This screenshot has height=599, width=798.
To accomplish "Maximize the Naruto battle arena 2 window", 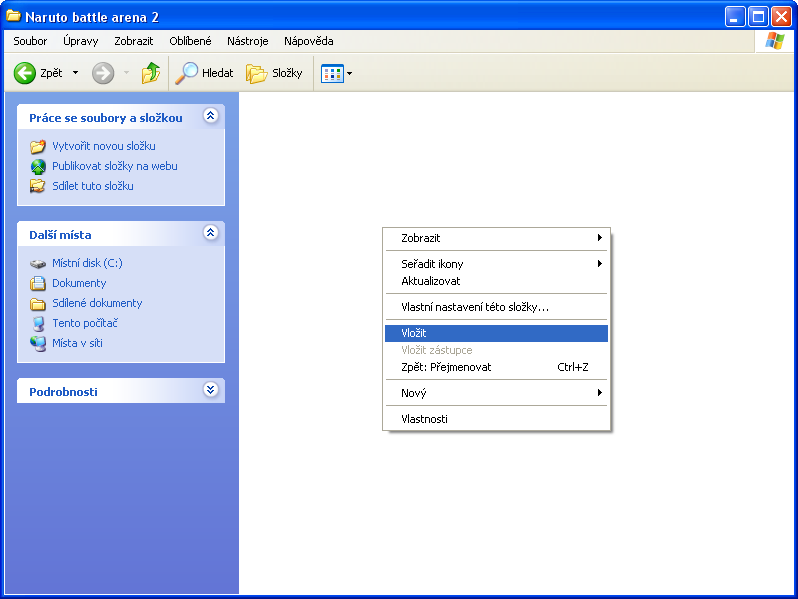I will [758, 17].
